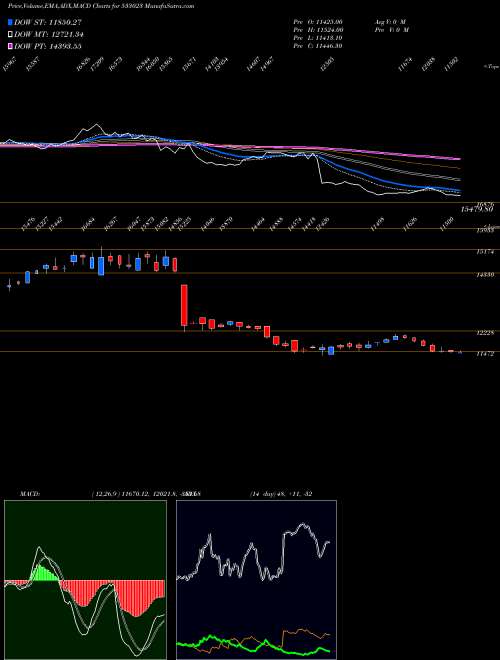500x660 pixels.
Task: Click the white ADX line at its peak
Action: 303,525
